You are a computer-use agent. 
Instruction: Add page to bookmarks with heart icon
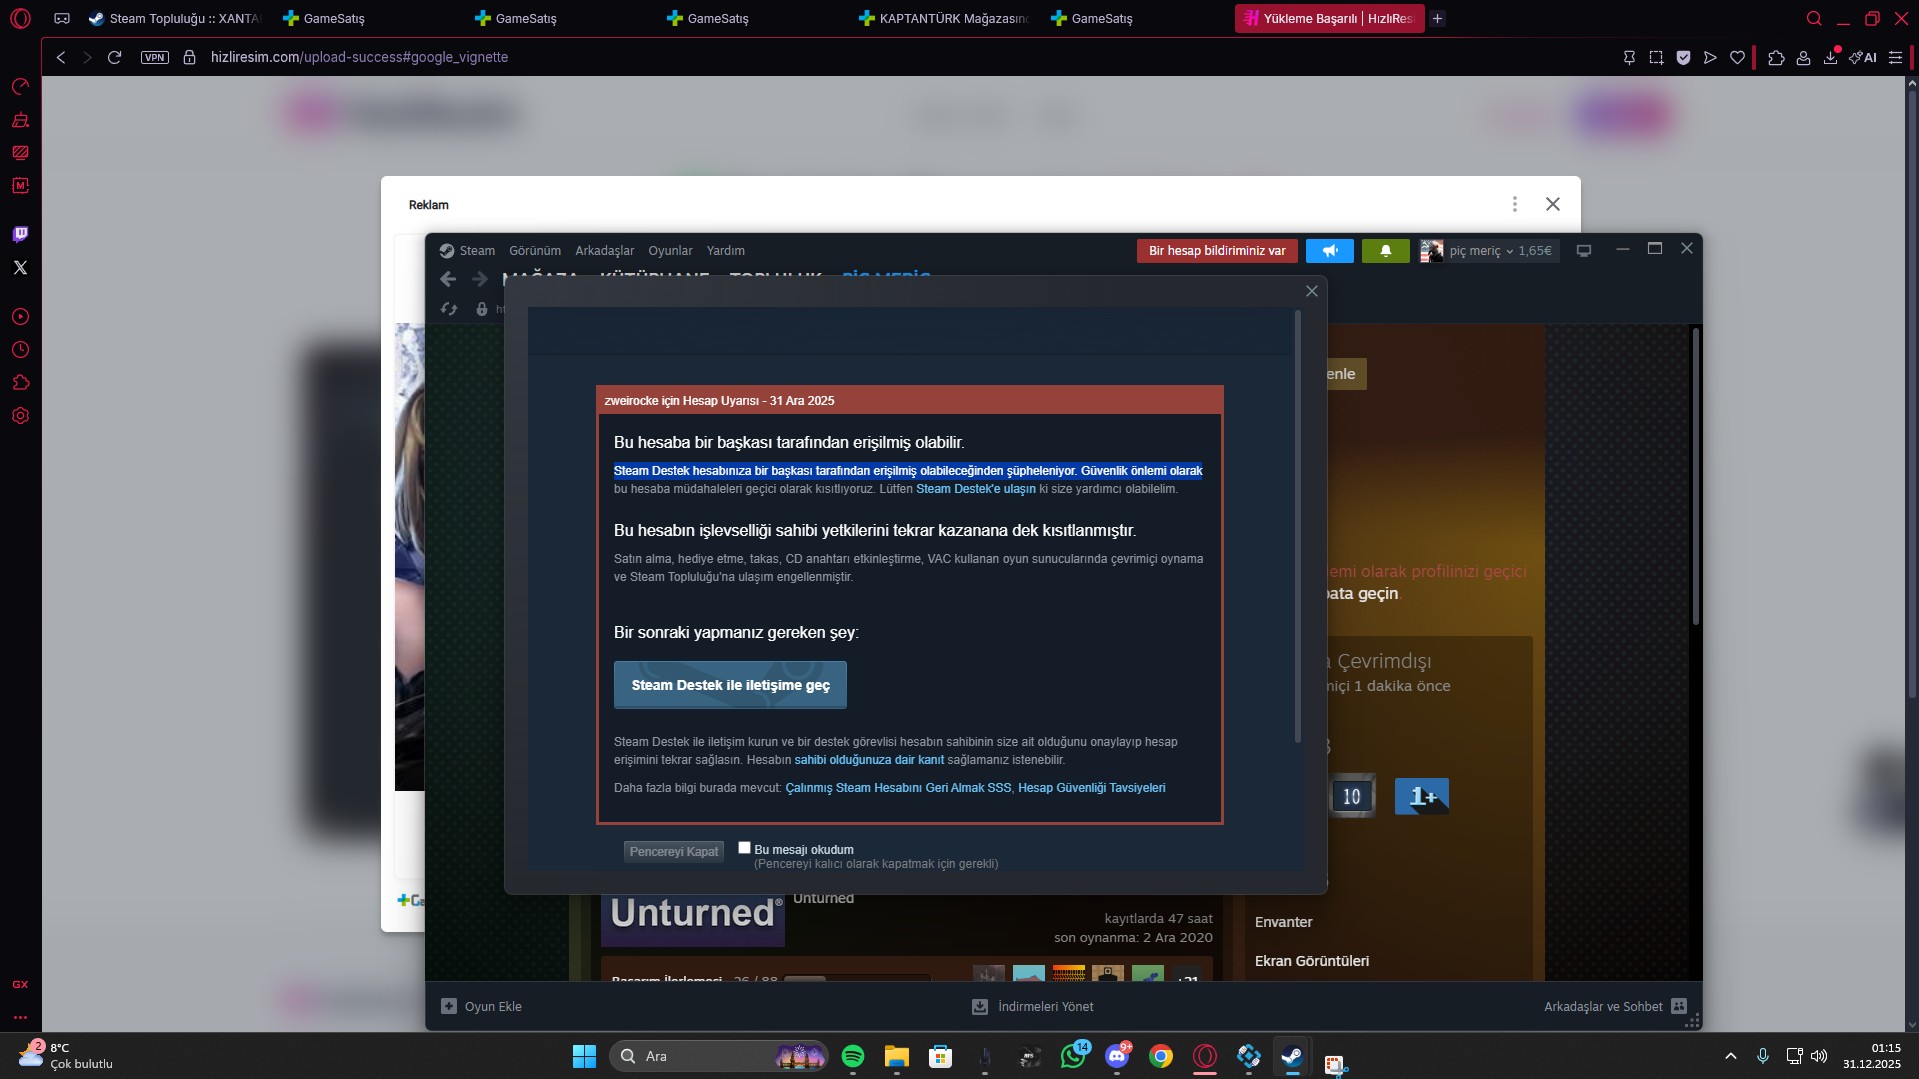pos(1737,57)
